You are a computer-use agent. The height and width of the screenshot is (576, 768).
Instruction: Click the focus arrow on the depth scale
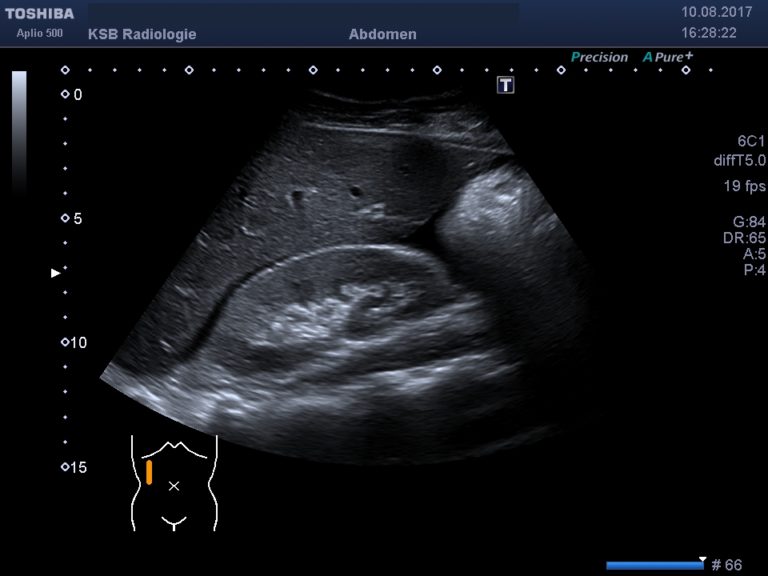pos(56,272)
